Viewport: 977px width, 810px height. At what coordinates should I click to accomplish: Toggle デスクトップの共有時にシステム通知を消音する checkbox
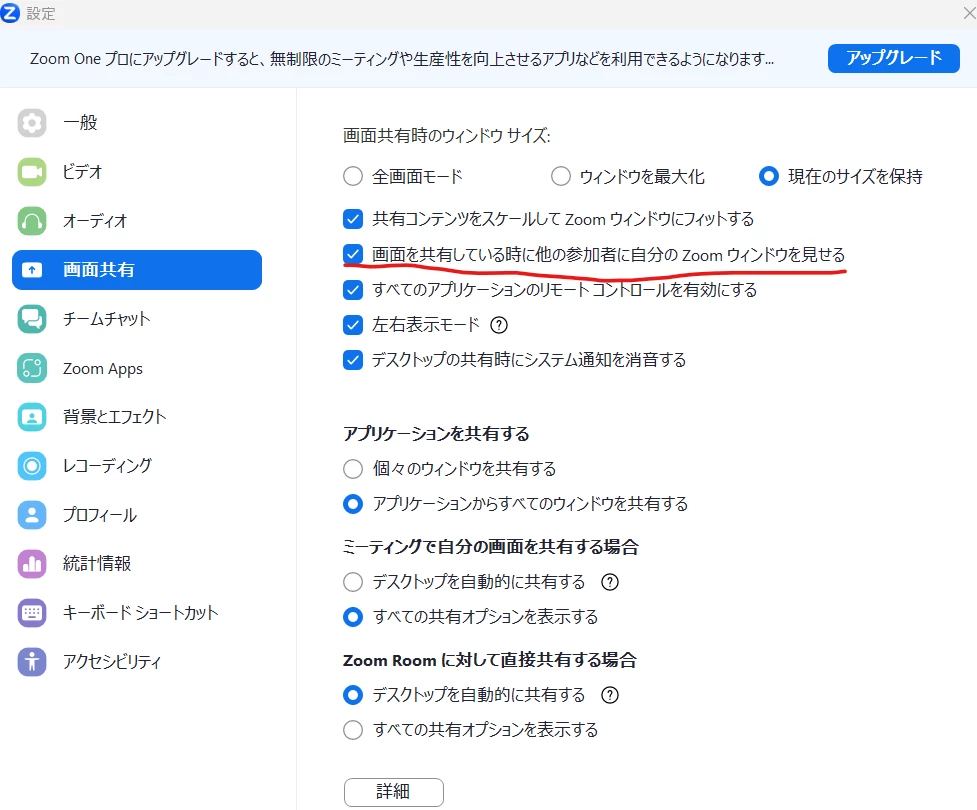353,360
